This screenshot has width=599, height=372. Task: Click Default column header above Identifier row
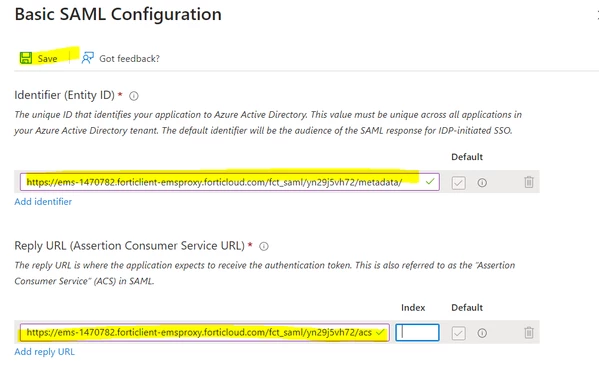[x=467, y=157]
